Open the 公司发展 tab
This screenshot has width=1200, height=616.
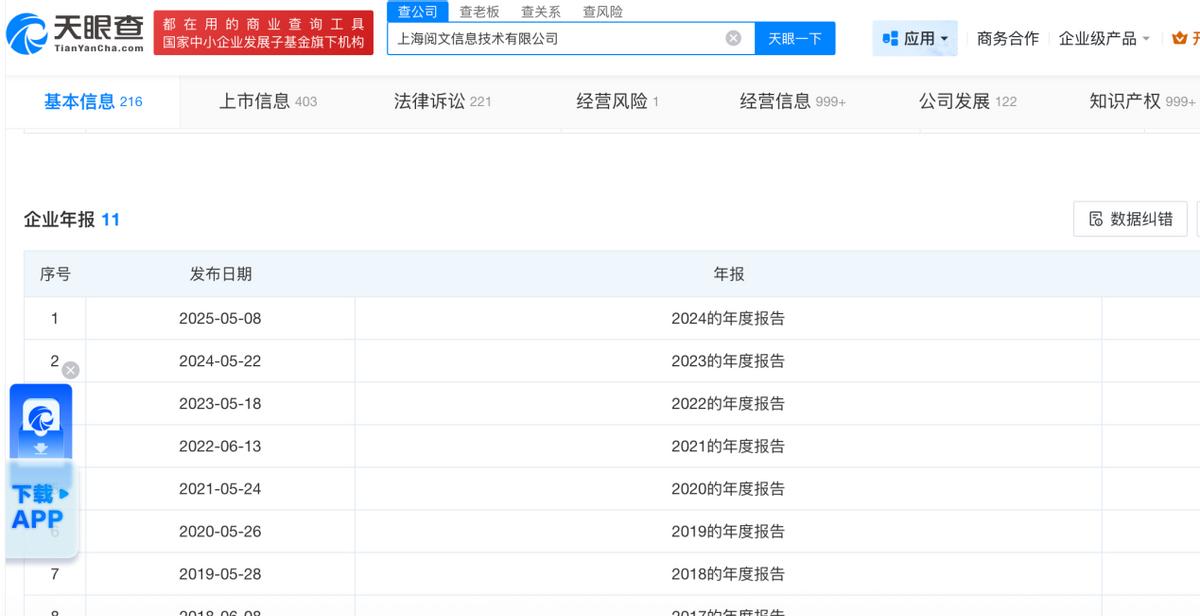click(968, 101)
